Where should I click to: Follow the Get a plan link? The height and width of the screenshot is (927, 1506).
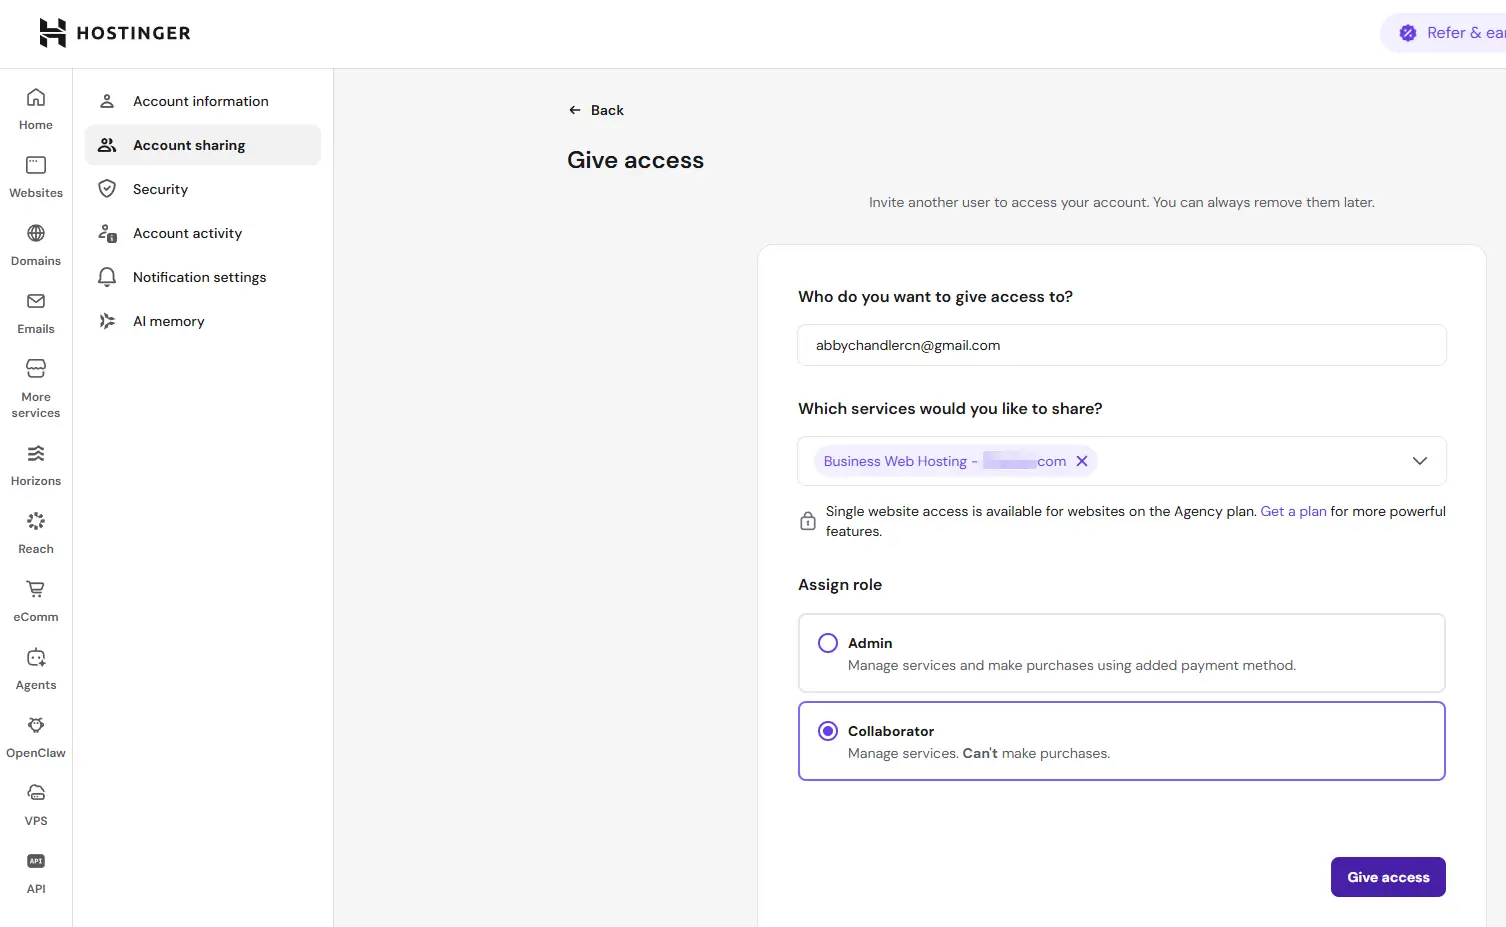pos(1293,511)
